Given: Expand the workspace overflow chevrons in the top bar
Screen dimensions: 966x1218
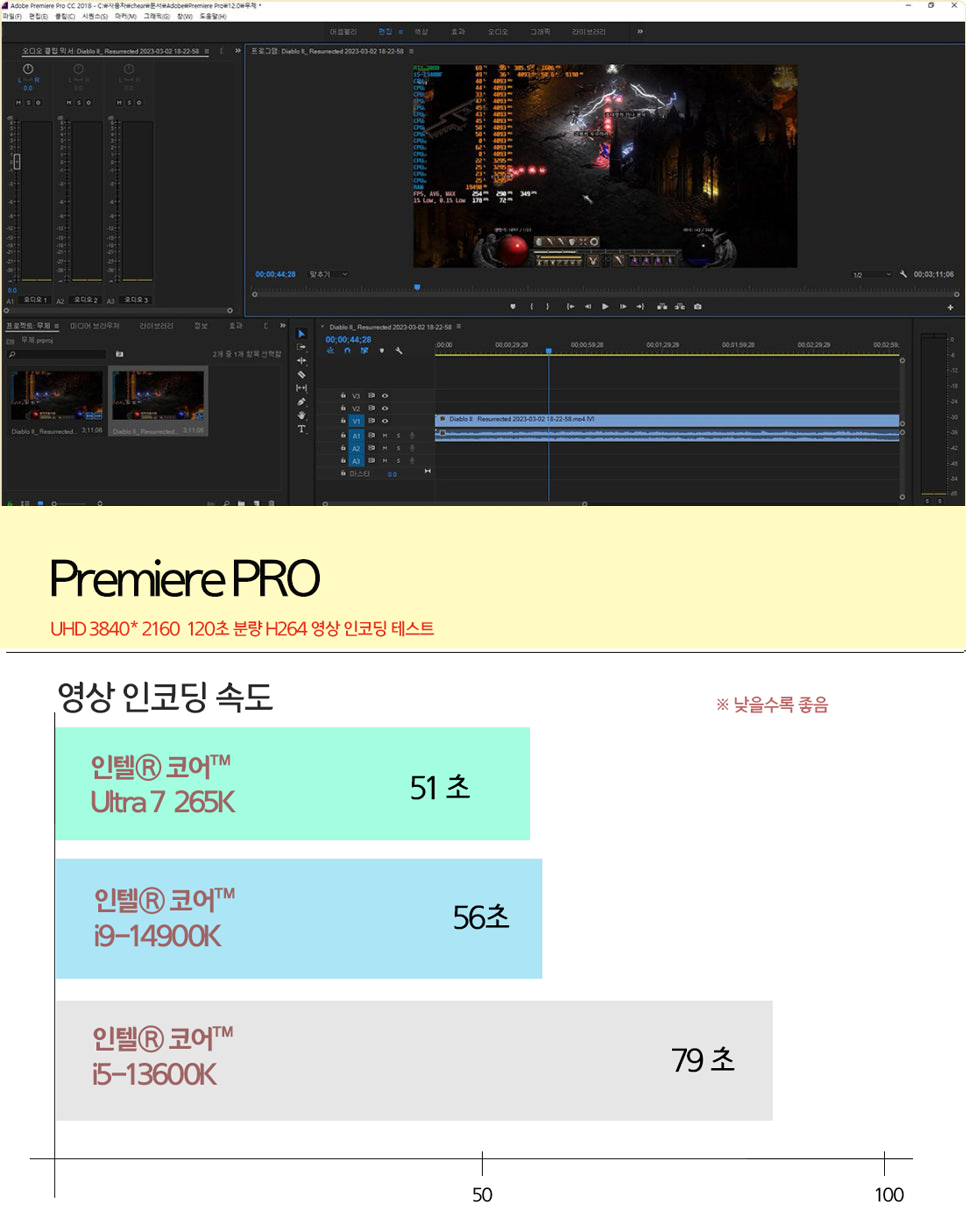Looking at the screenshot, I should coord(640,31).
